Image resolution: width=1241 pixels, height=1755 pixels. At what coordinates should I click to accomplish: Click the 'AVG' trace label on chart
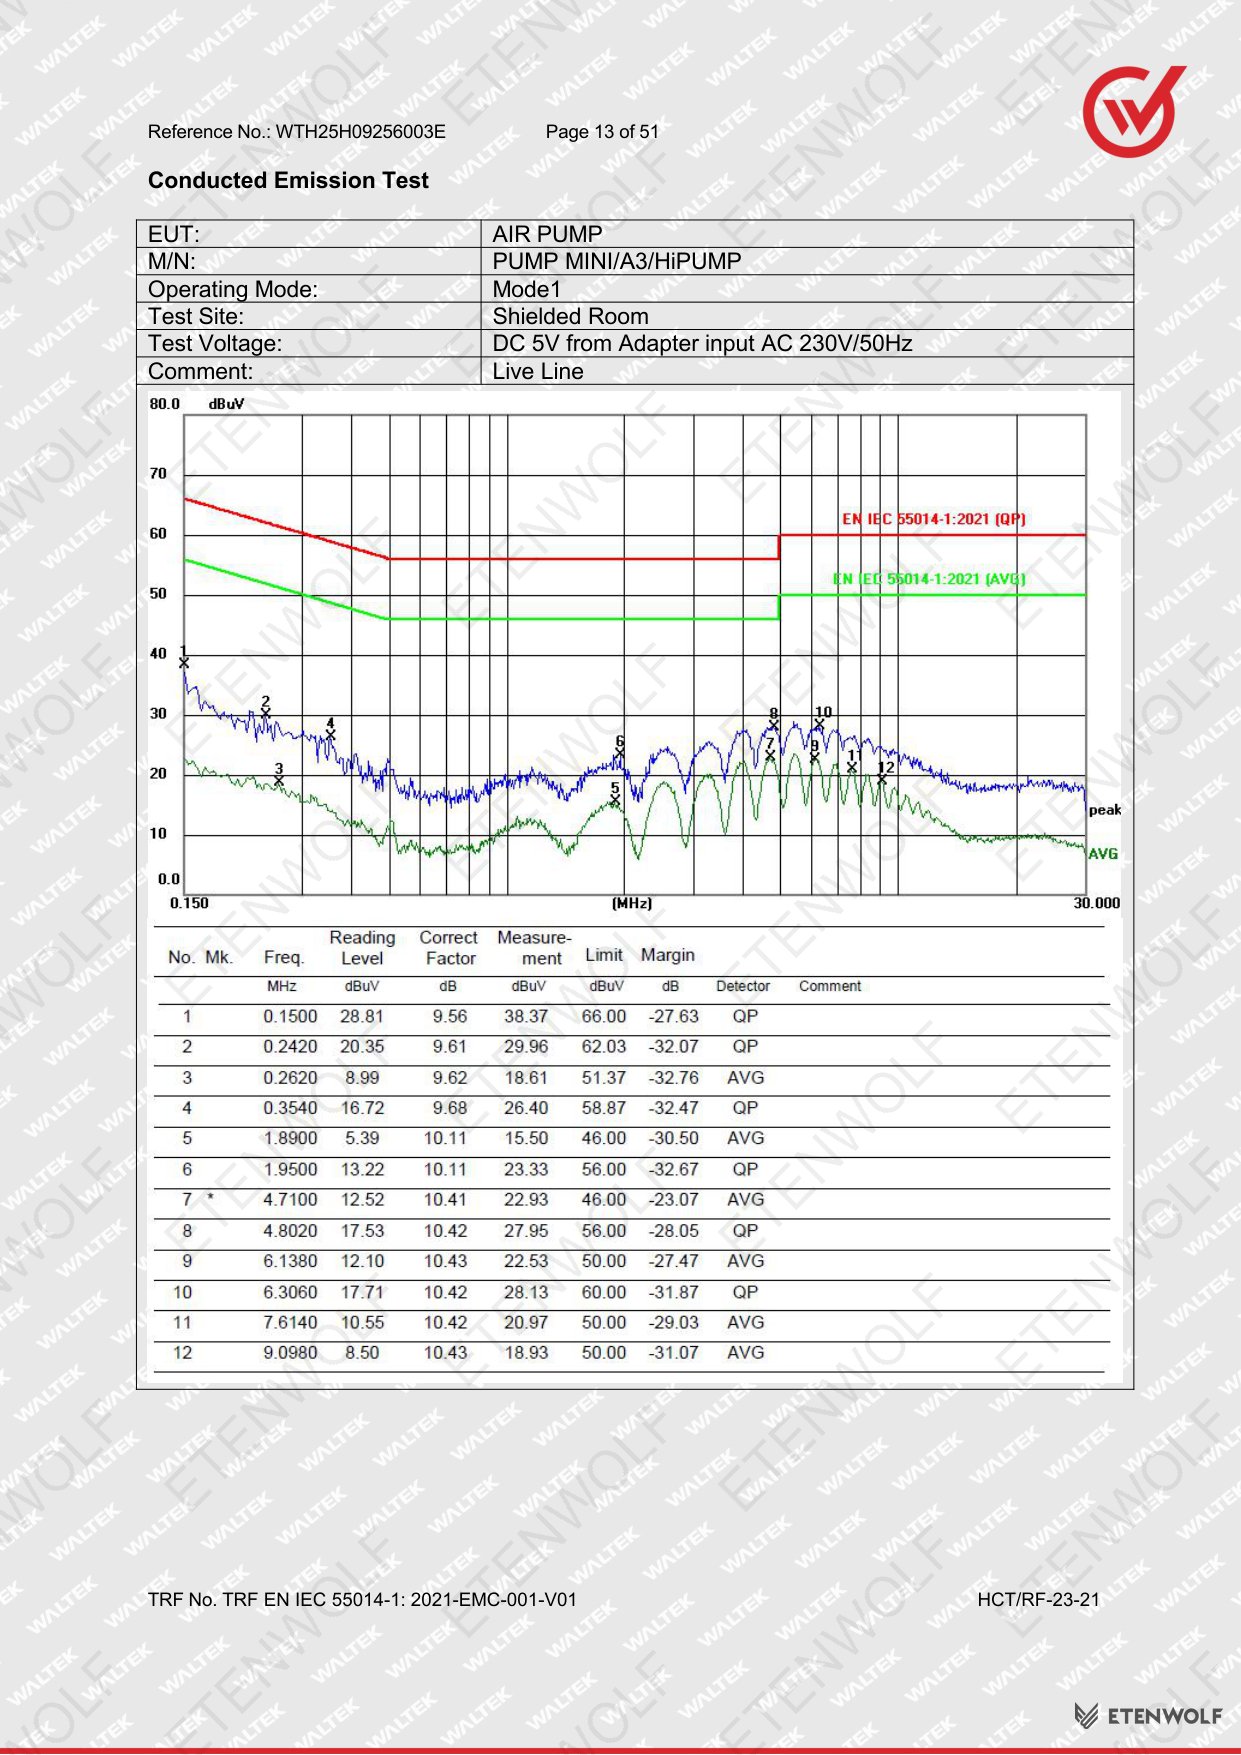point(1103,854)
